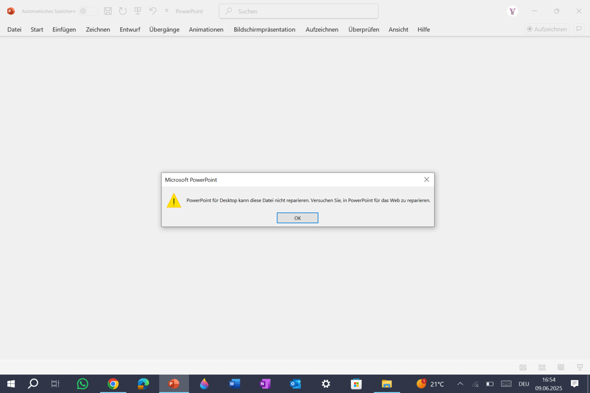Open the notification center icon
This screenshot has height=393, width=590.
point(575,384)
